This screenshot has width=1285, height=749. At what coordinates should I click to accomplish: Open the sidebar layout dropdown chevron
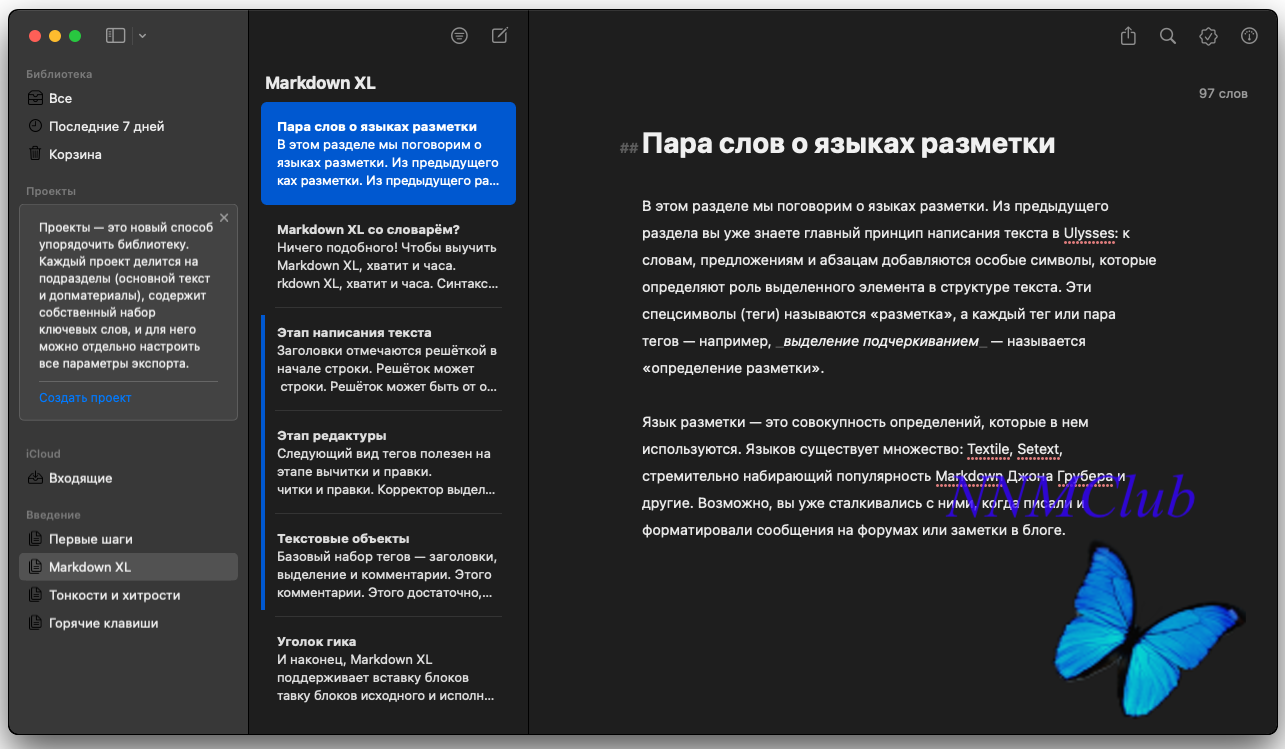[143, 36]
